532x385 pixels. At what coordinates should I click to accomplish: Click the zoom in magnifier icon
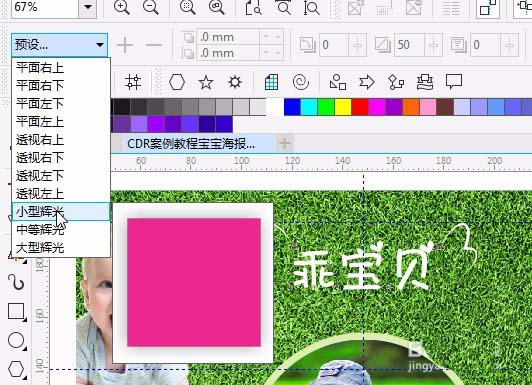pos(121,6)
